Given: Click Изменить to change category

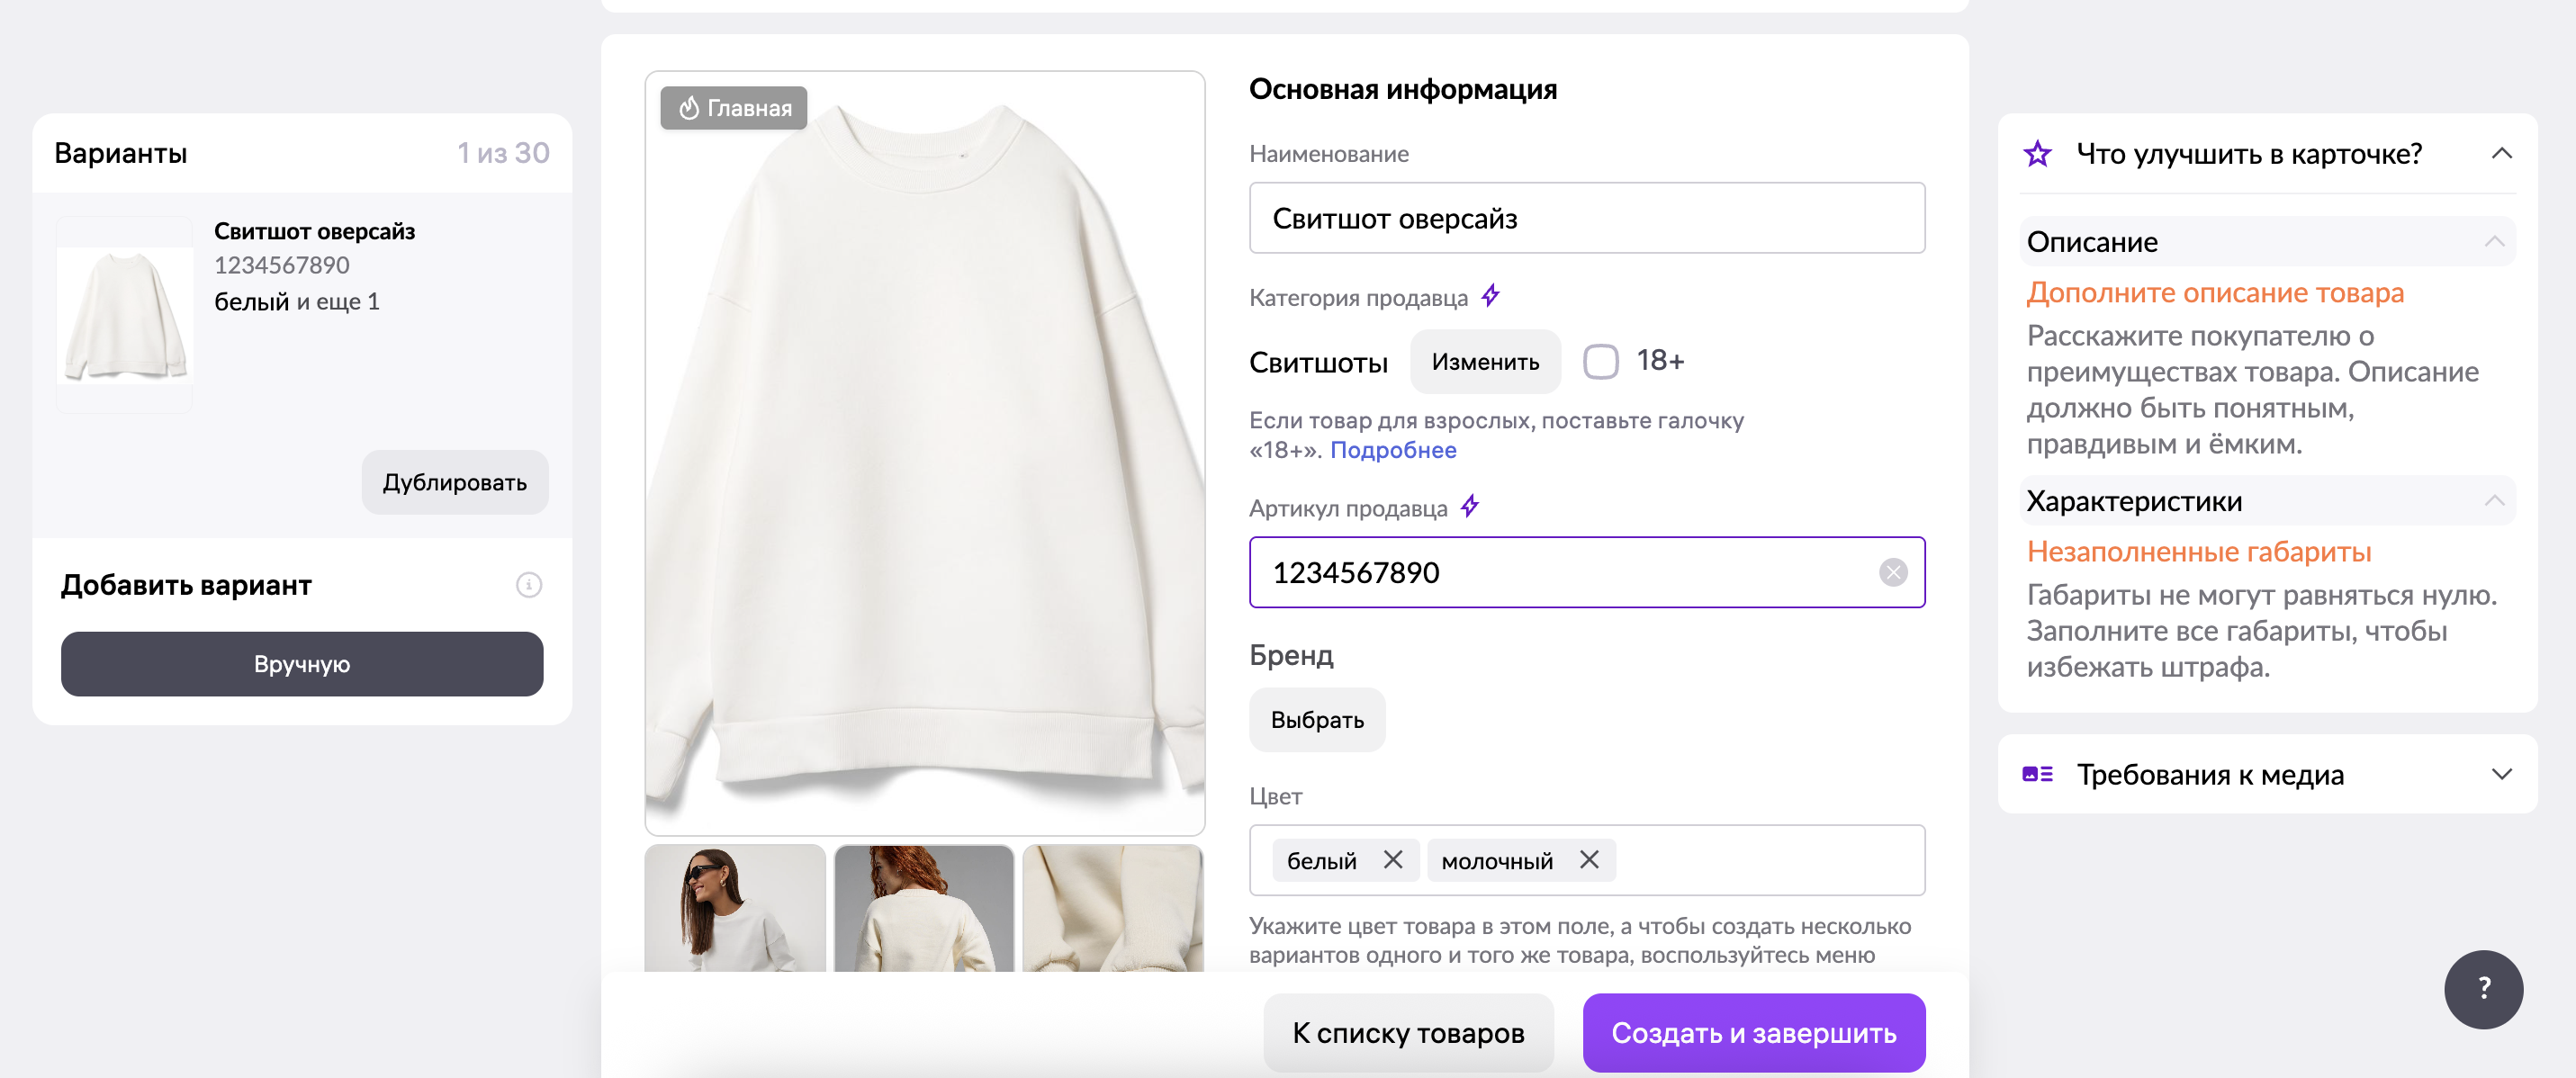Looking at the screenshot, I should click(1485, 361).
